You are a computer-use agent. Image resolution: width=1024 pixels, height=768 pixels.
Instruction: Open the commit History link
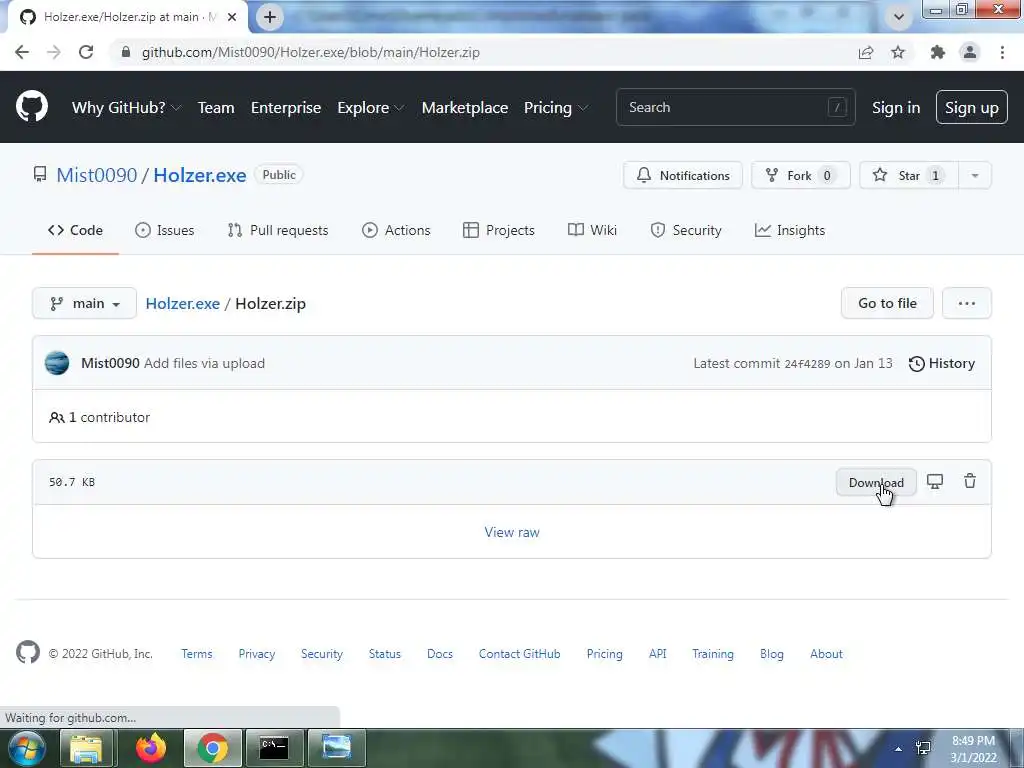942,363
